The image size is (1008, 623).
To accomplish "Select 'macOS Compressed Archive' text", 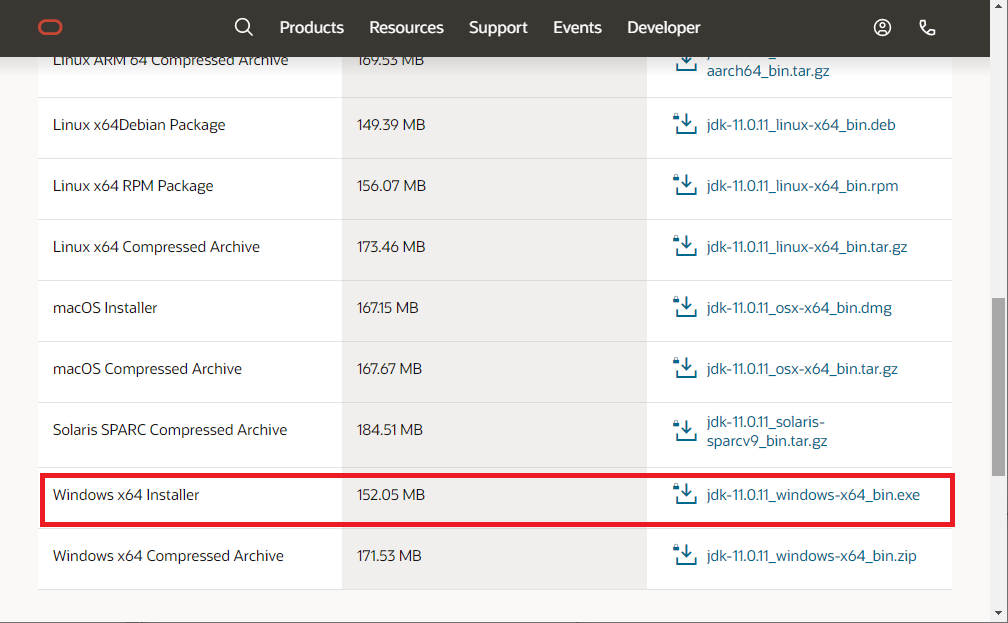I will pyautogui.click(x=147, y=369).
